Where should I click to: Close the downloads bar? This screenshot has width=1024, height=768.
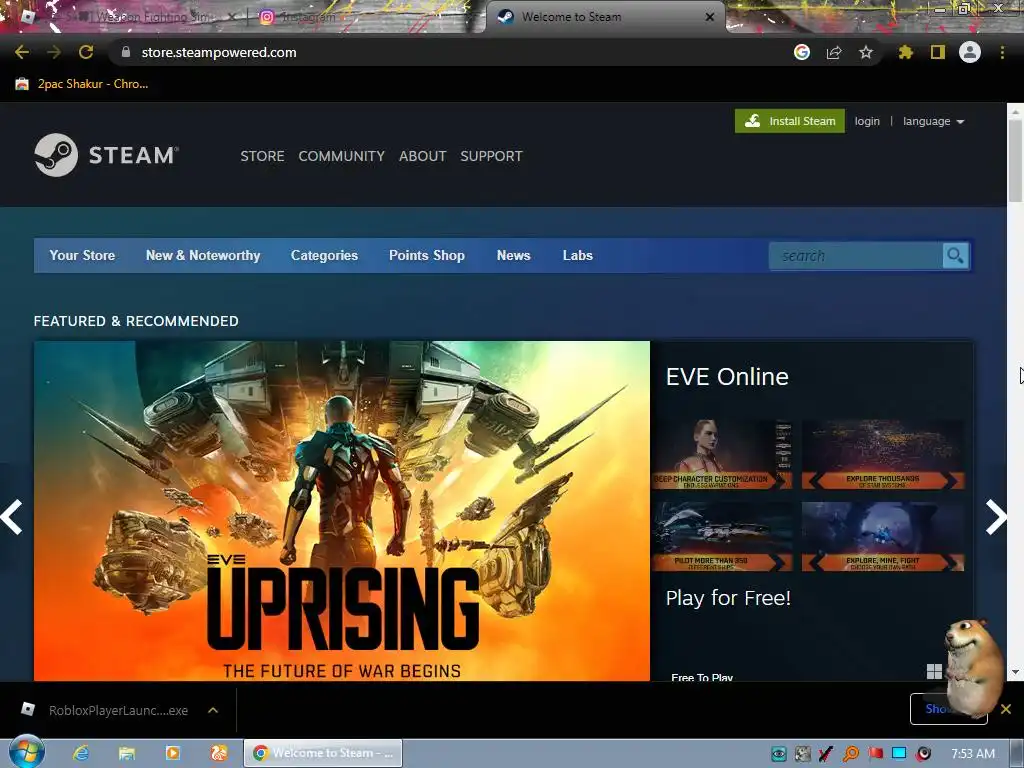(1006, 709)
